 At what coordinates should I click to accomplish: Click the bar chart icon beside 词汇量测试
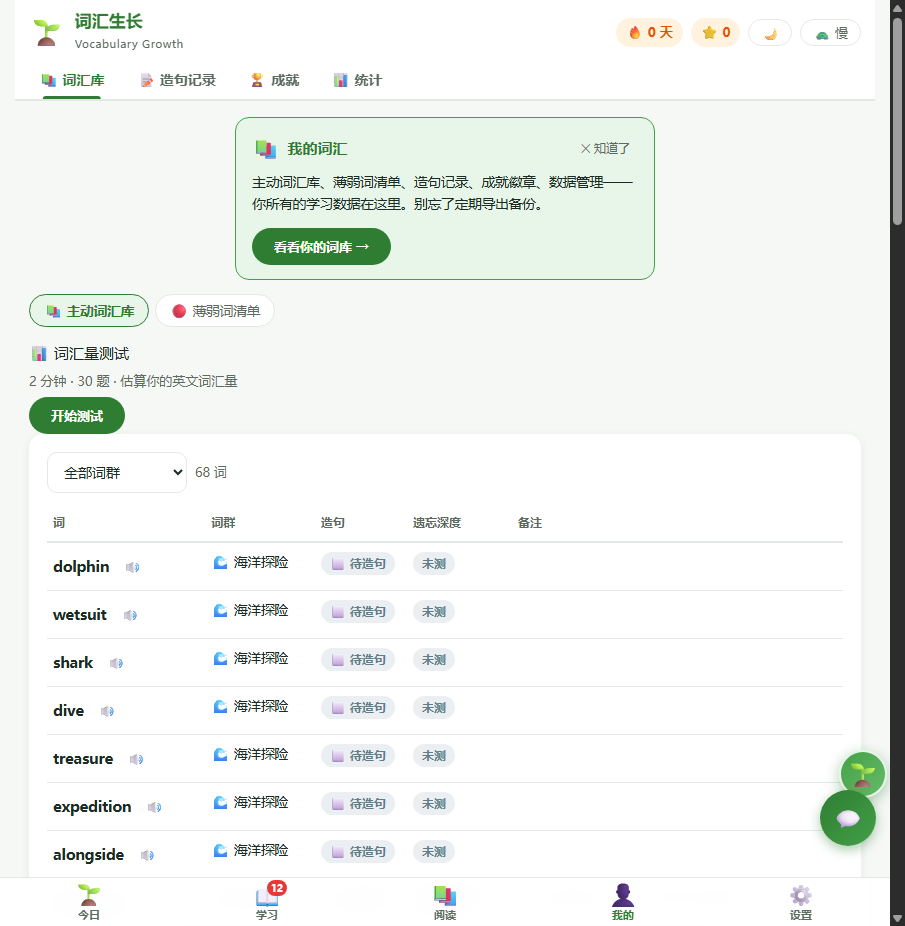click(39, 354)
